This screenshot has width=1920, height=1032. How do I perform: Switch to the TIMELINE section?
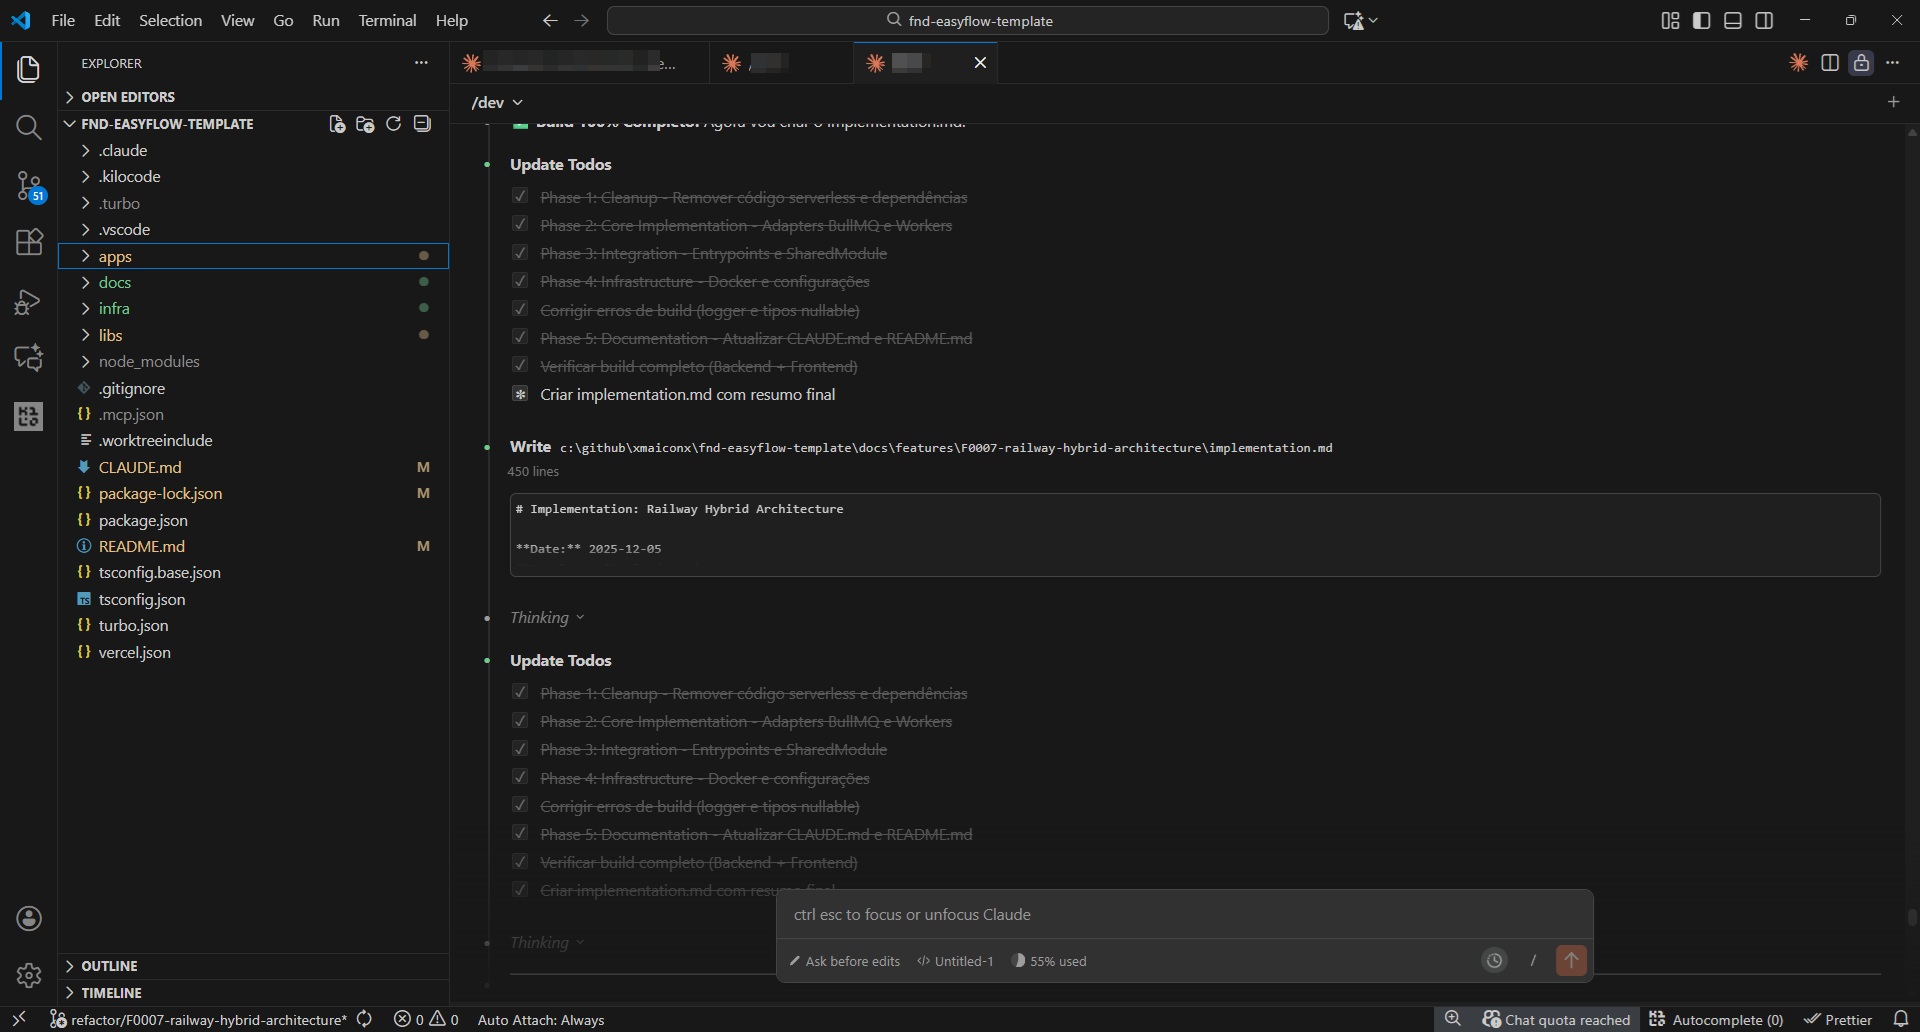click(x=110, y=992)
